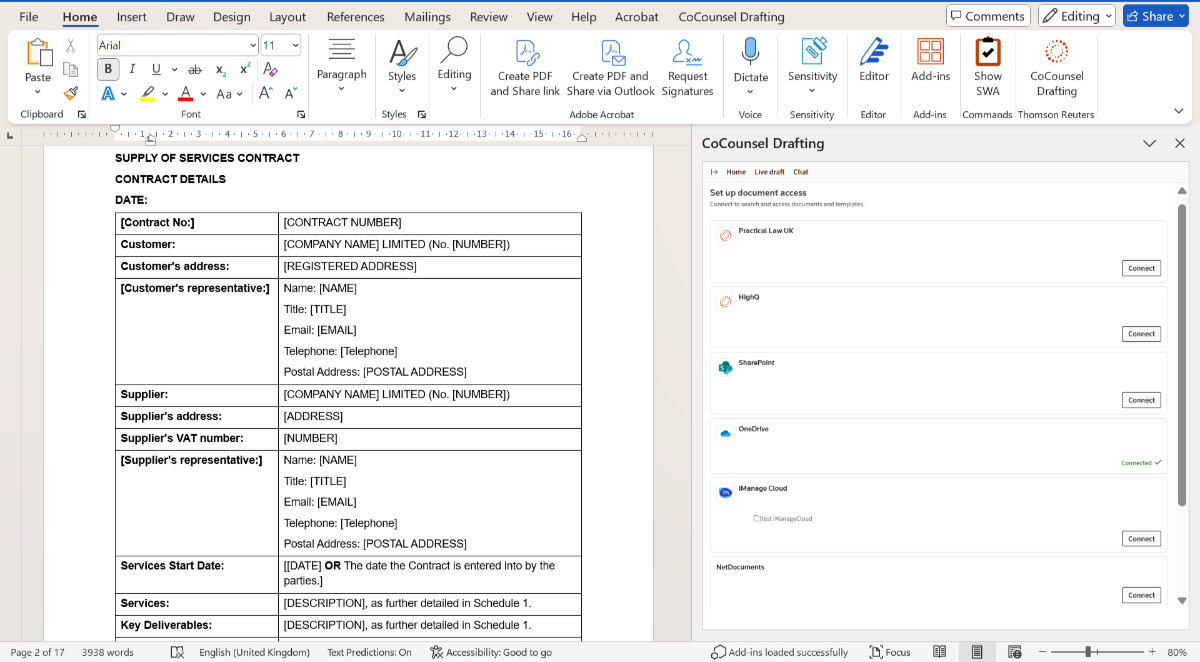Screen dimensions: 1200x662
Task: Connect HighQ source
Action: click(1141, 334)
